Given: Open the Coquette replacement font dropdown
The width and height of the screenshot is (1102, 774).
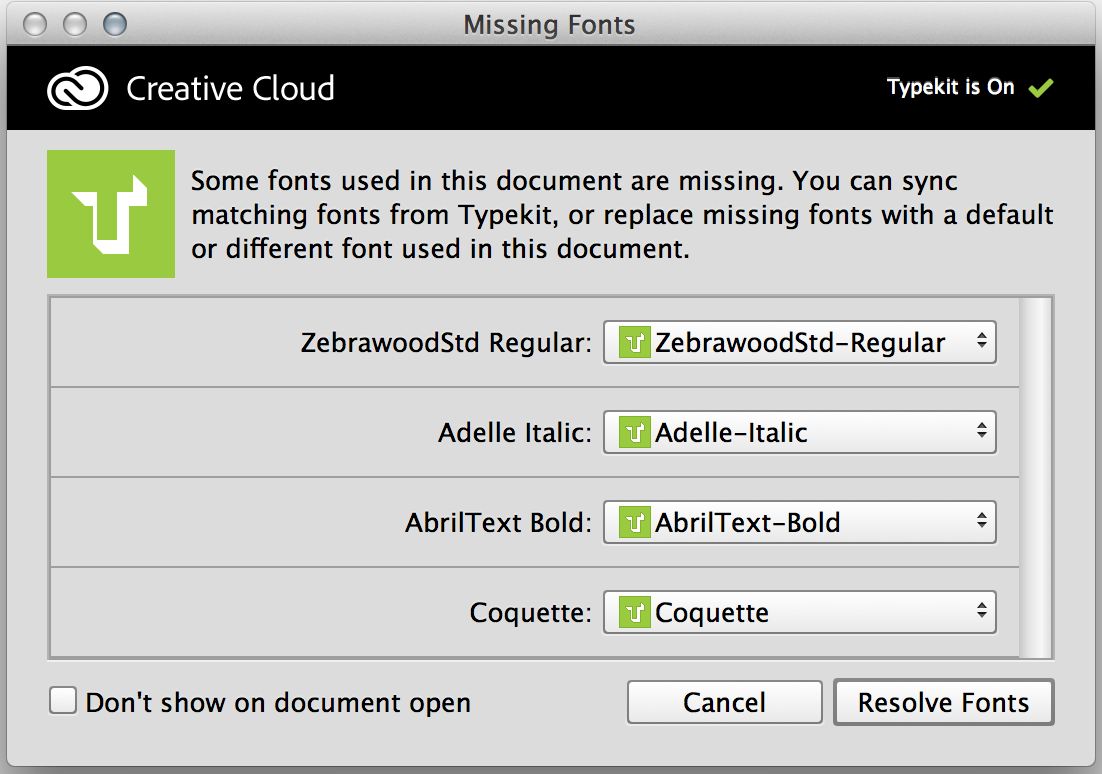Looking at the screenshot, I should (x=800, y=611).
